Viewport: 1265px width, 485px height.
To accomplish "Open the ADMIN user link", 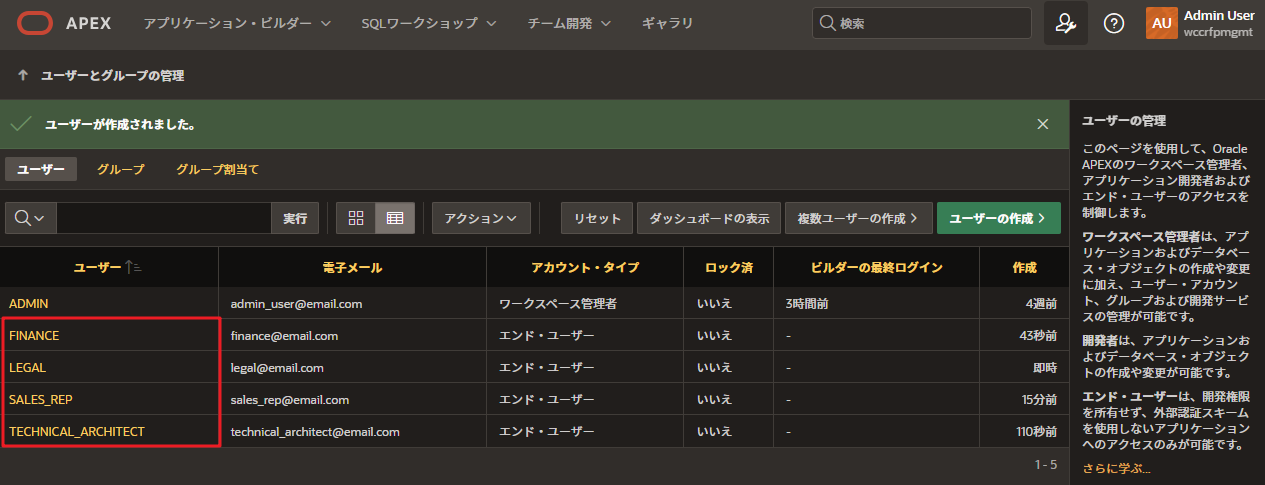I will point(28,303).
